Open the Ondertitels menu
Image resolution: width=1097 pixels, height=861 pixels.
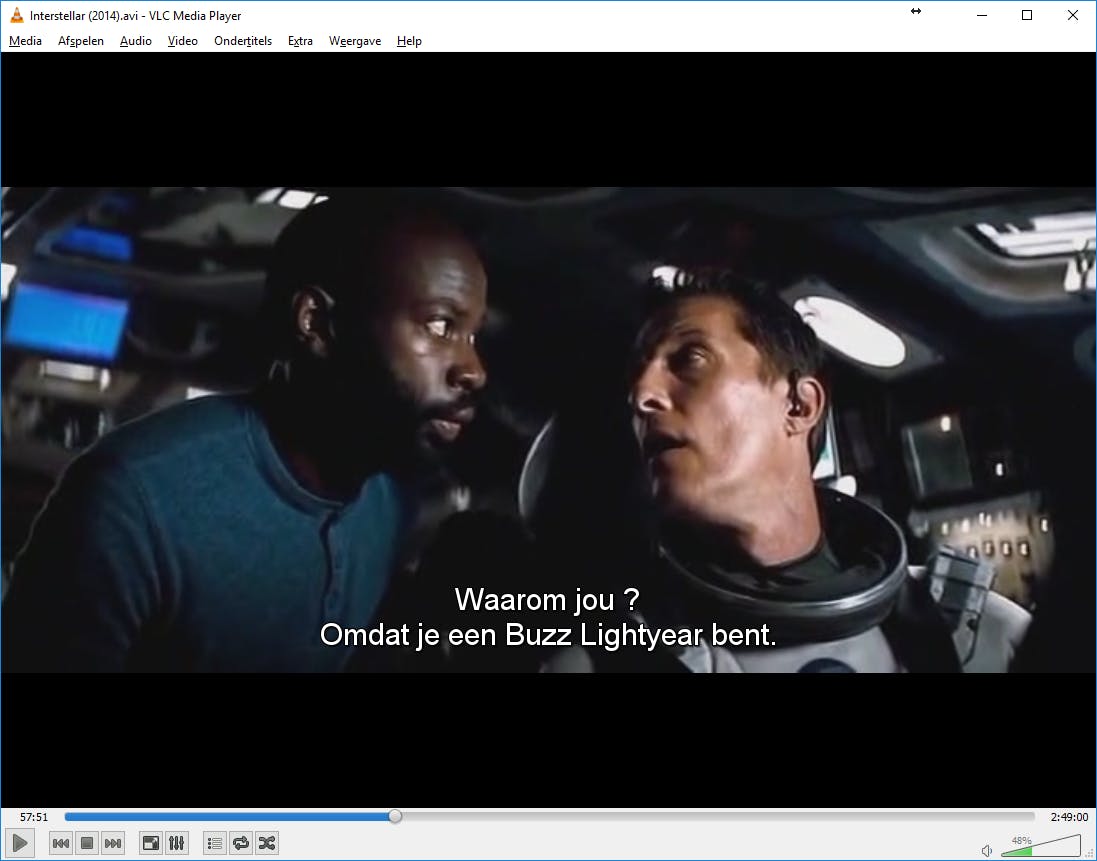pyautogui.click(x=243, y=41)
